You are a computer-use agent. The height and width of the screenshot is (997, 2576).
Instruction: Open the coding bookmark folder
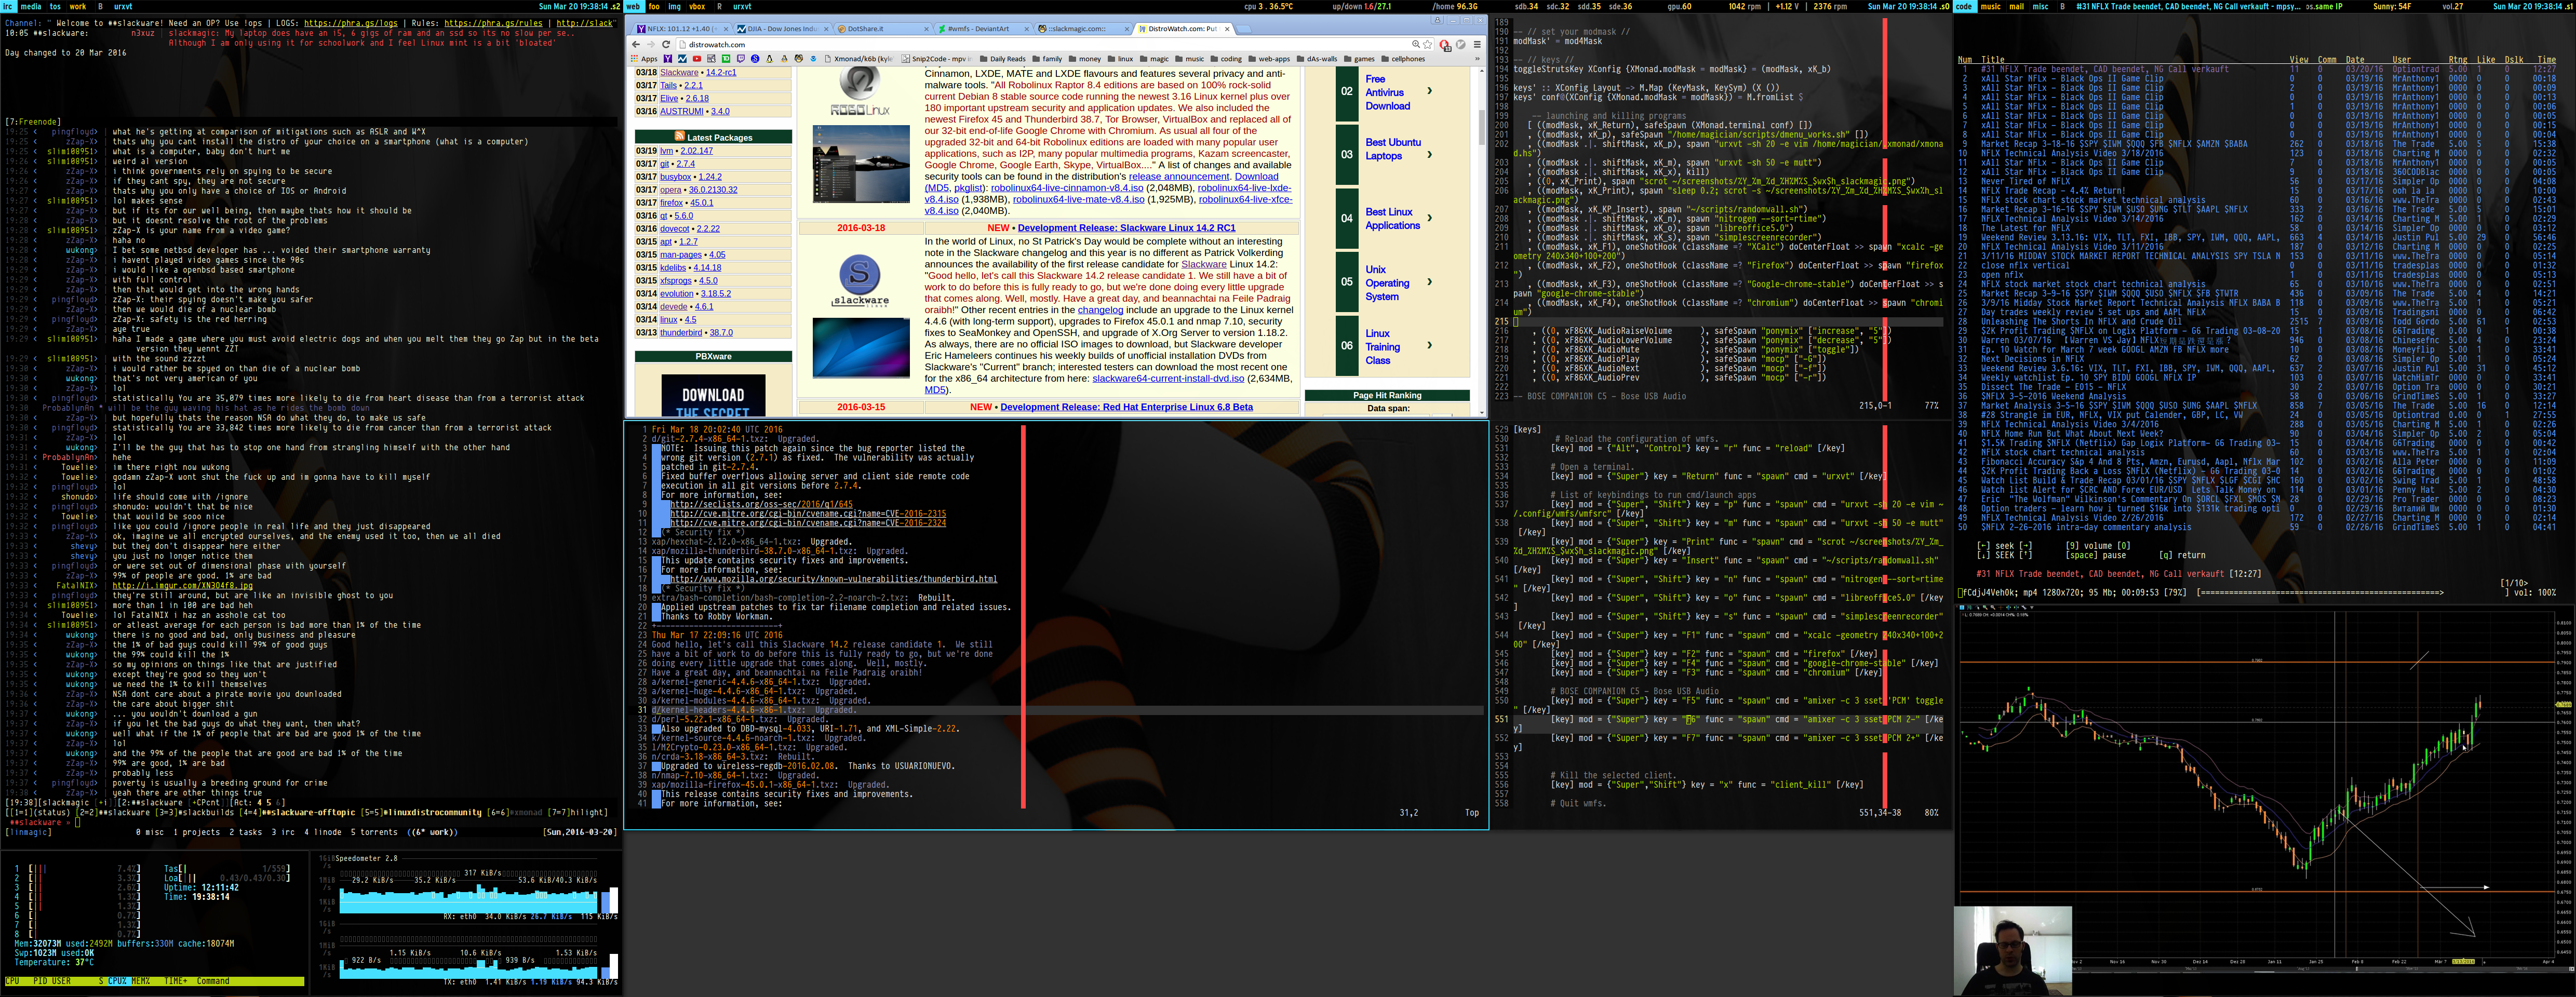pyautogui.click(x=1226, y=59)
